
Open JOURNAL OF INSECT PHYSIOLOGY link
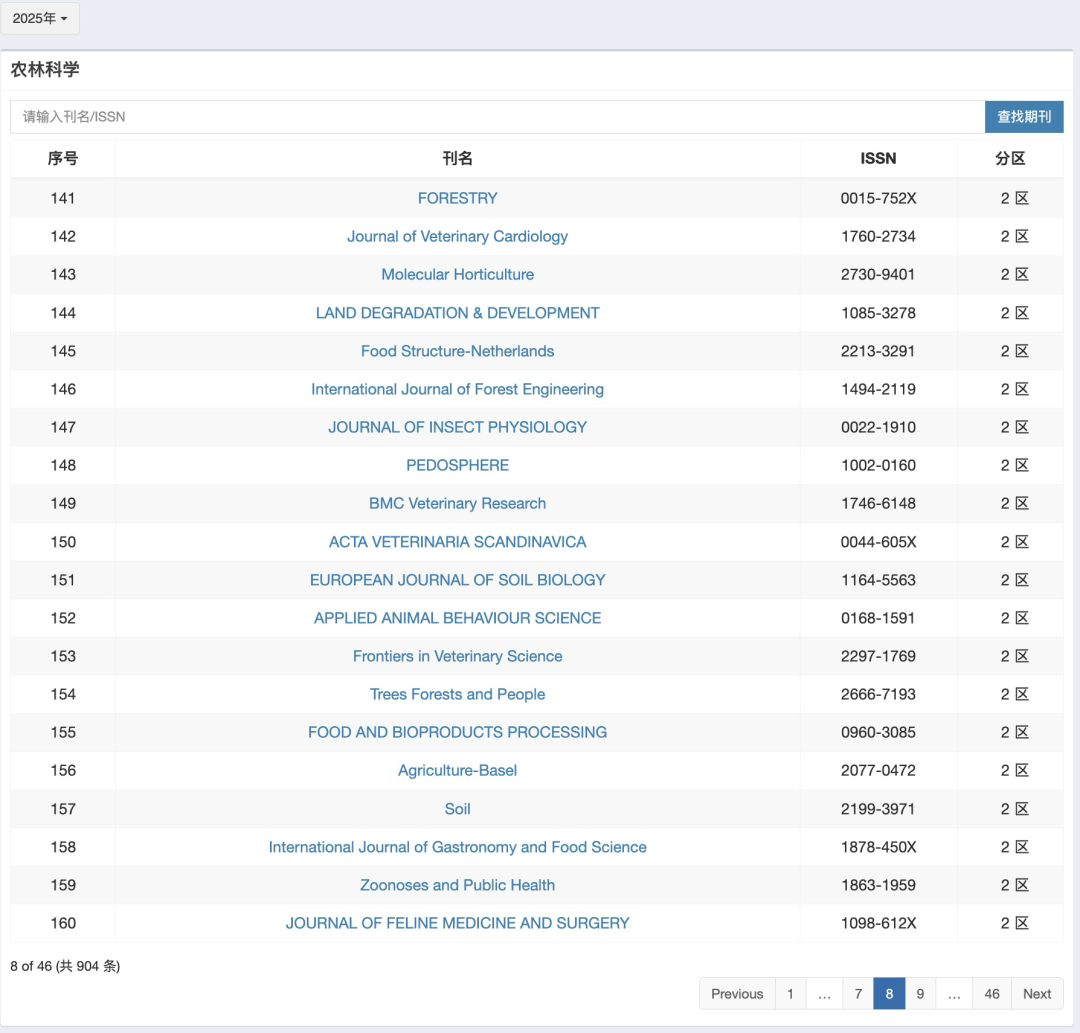[457, 427]
